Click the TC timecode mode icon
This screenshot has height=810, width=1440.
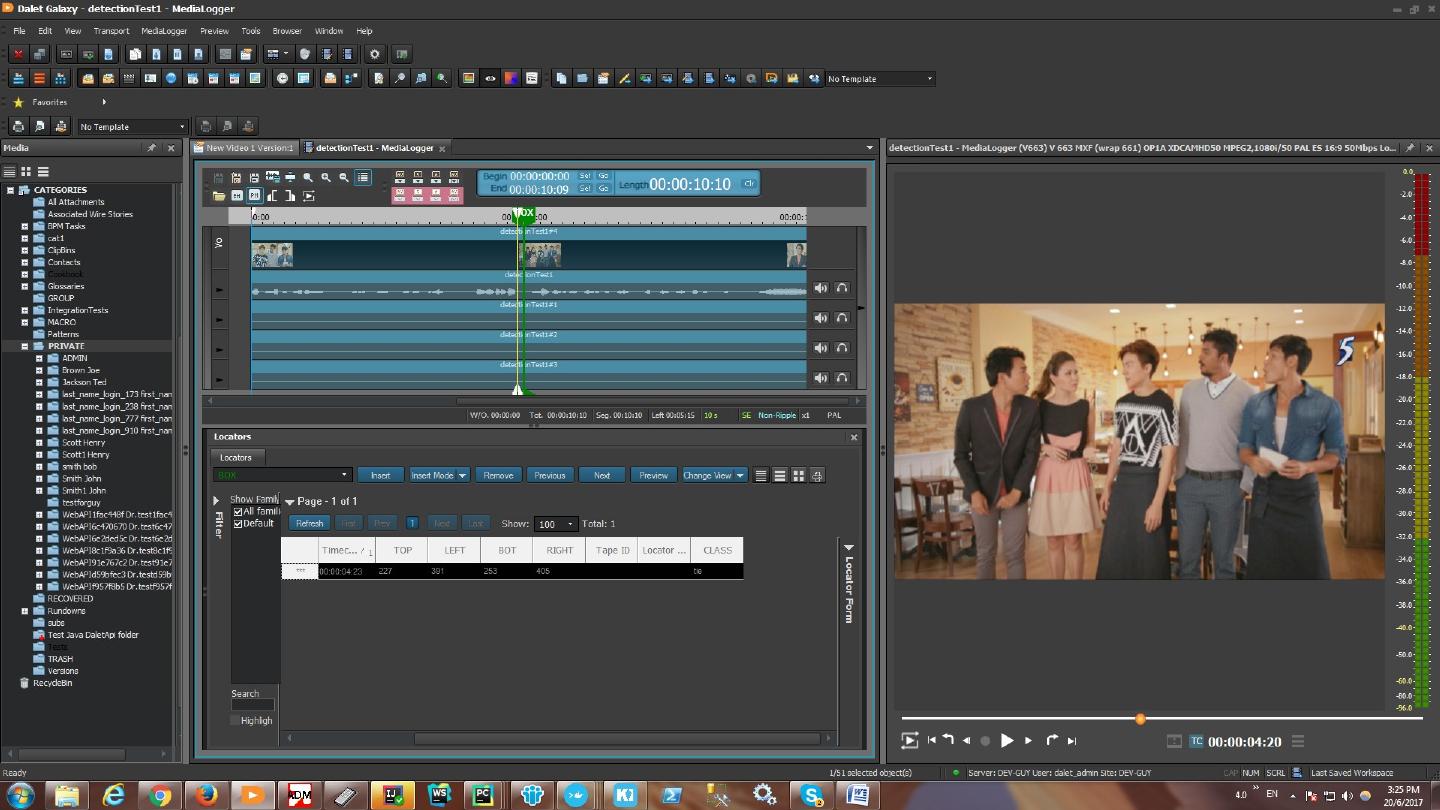pyautogui.click(x=1196, y=741)
